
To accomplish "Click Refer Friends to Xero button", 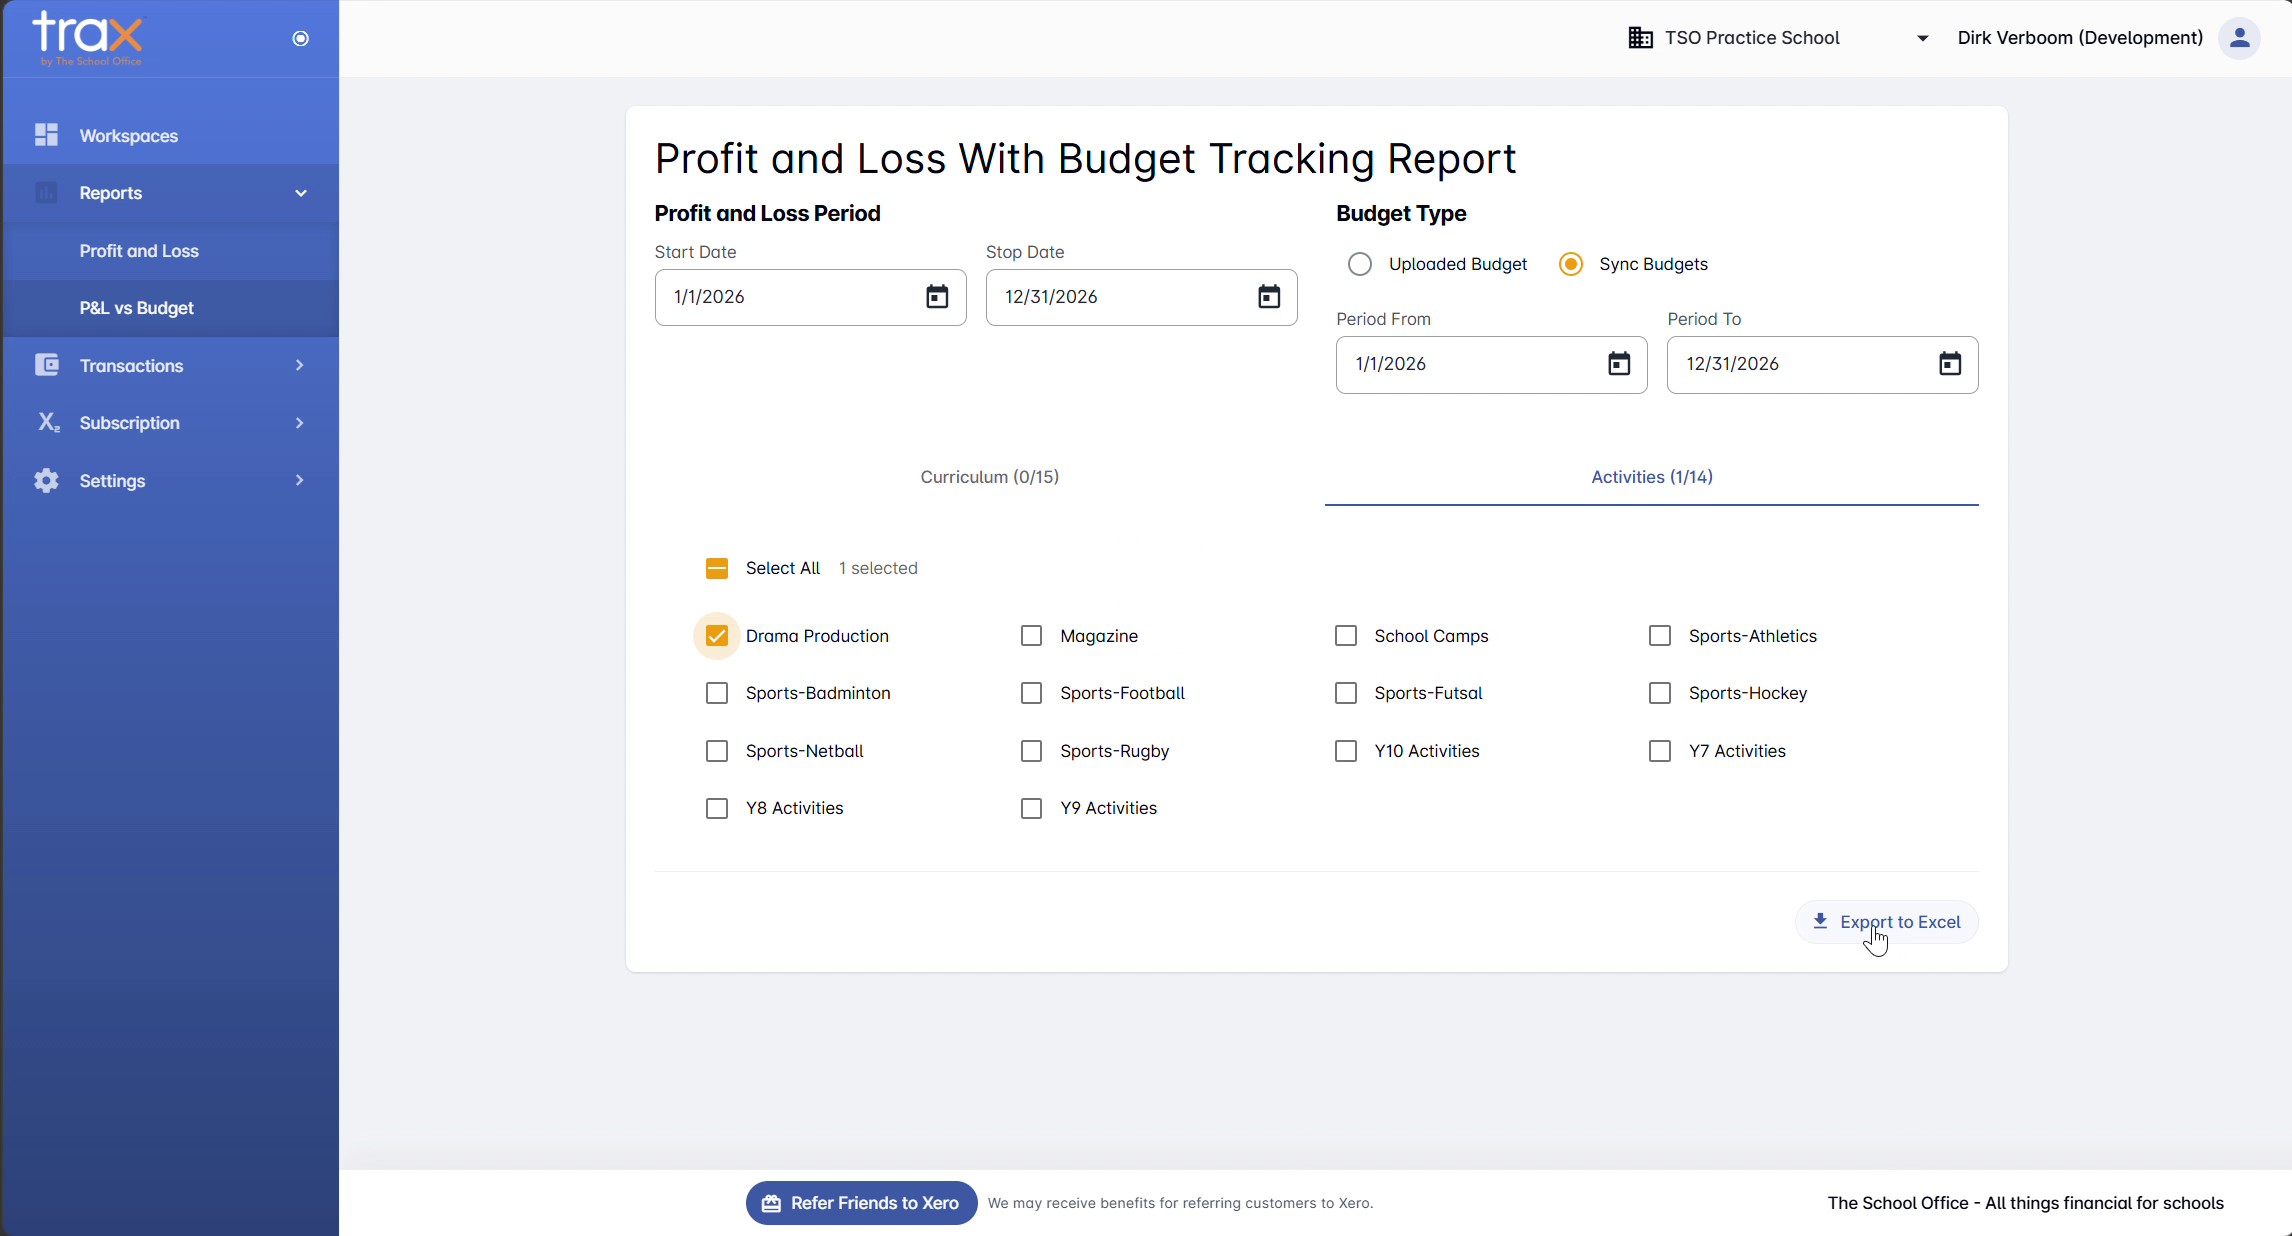I will (x=861, y=1203).
